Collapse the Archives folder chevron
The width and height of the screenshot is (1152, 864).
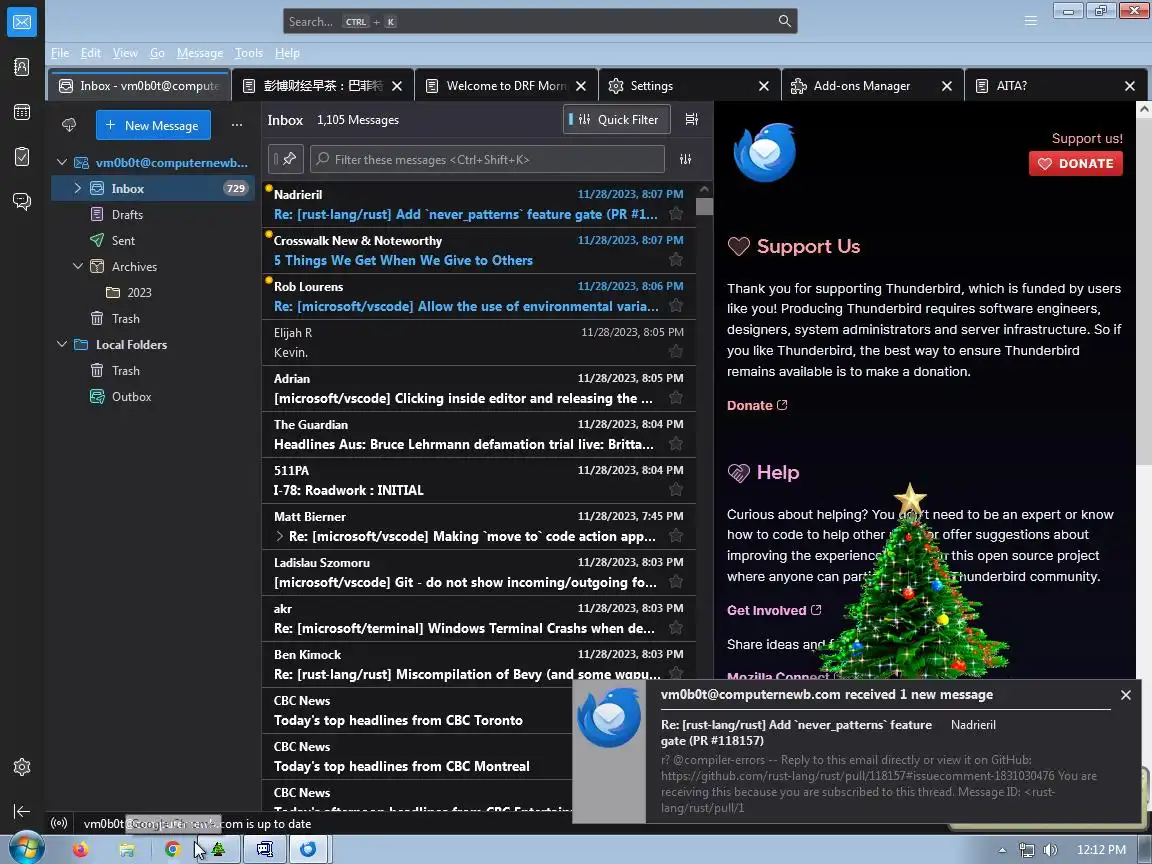pos(78,266)
